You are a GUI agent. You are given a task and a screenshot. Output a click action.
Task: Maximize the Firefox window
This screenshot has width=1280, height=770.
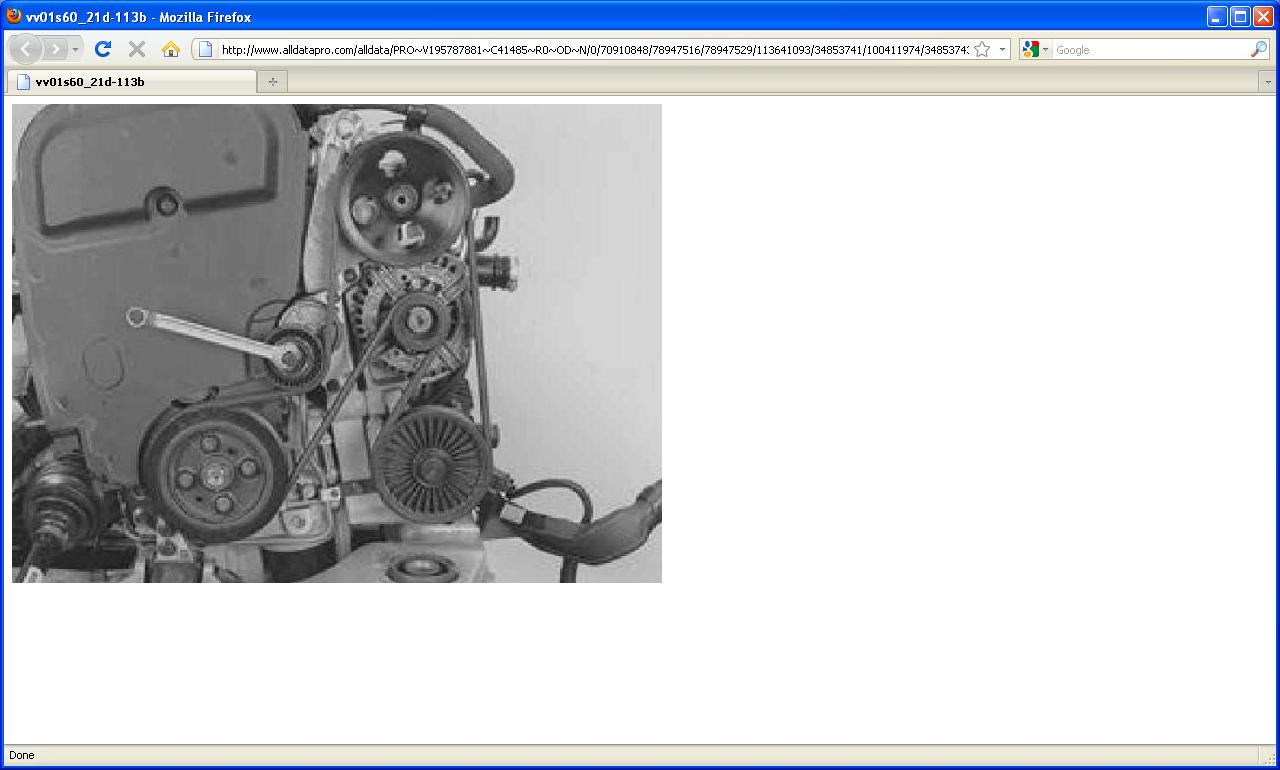tap(1240, 16)
